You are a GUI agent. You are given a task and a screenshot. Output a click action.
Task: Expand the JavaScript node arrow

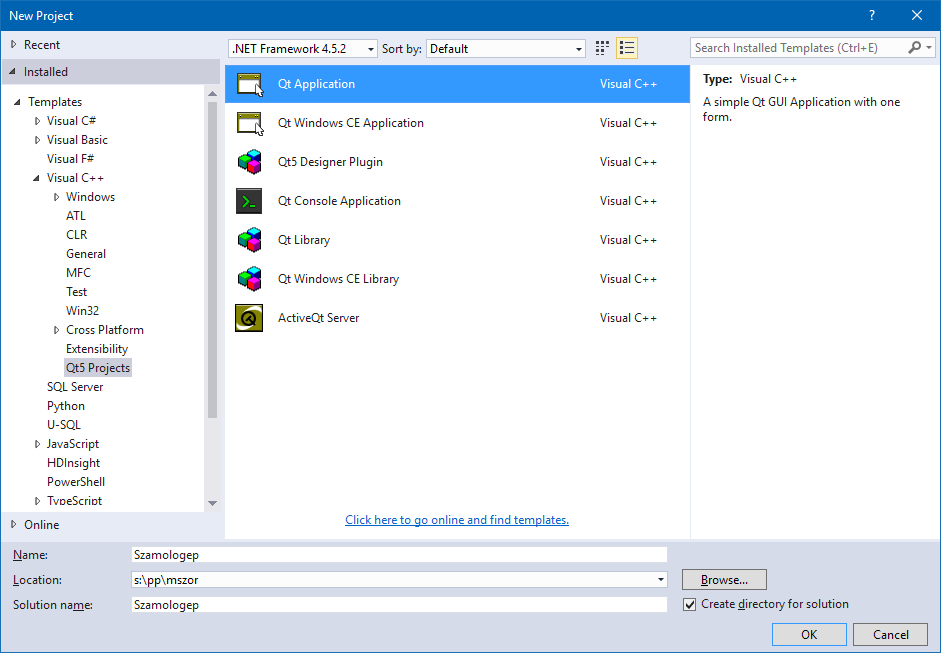coord(37,444)
